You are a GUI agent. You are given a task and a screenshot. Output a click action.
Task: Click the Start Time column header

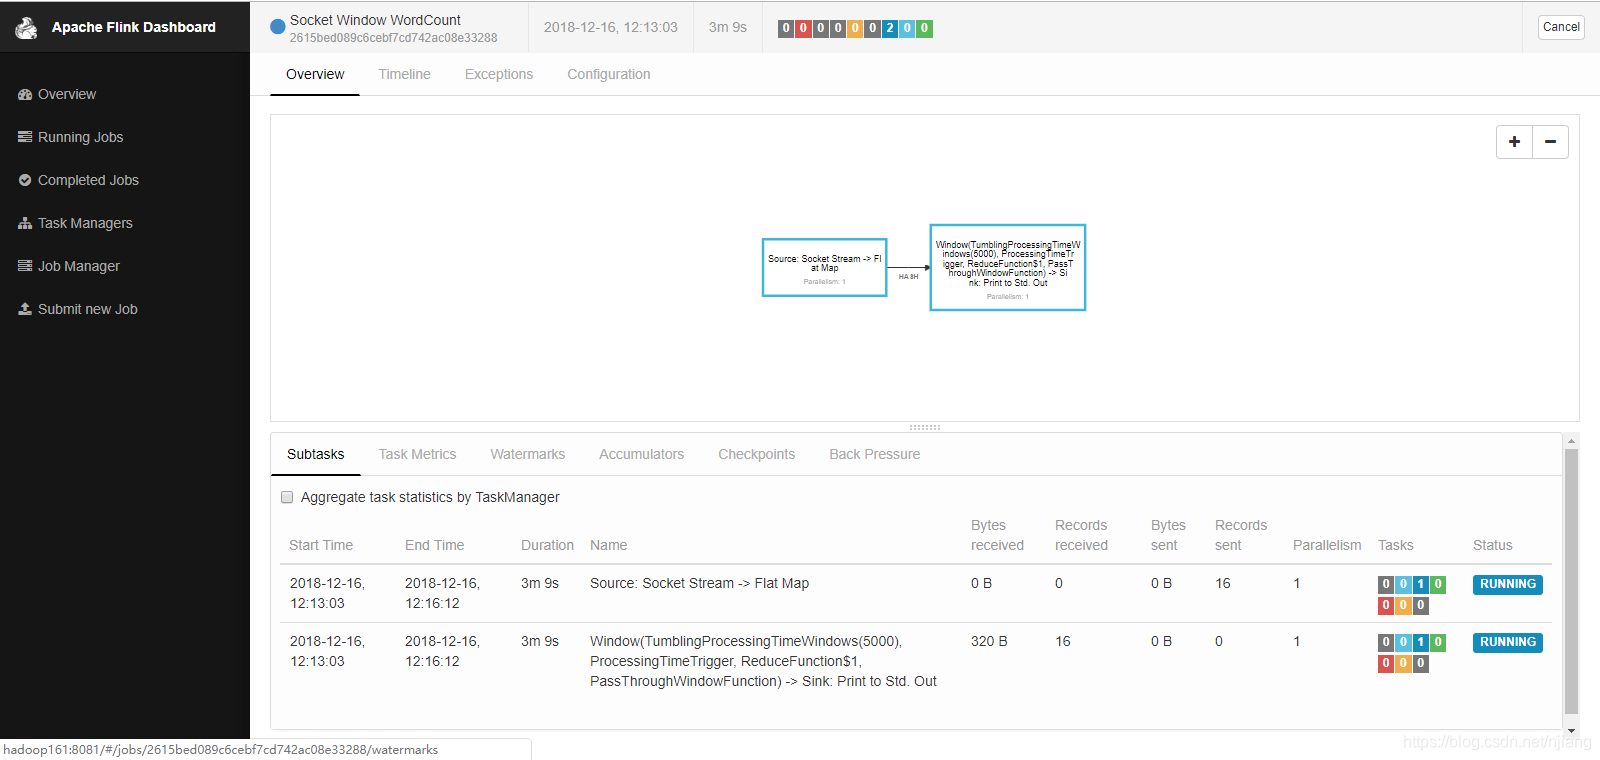pyautogui.click(x=321, y=545)
